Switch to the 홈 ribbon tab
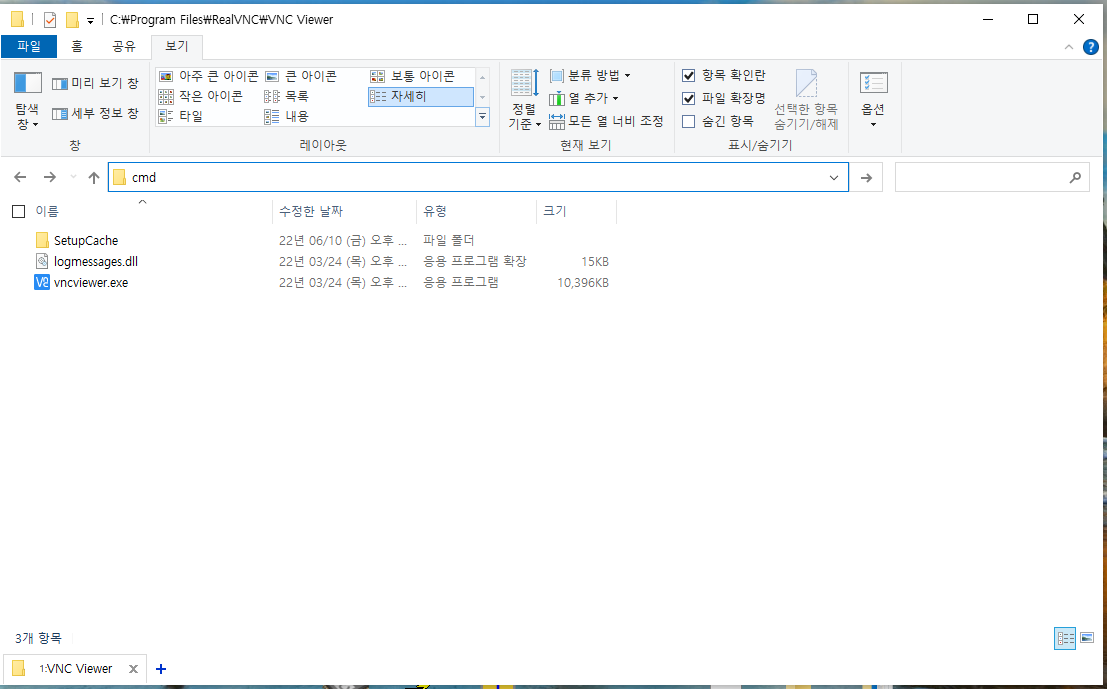The height and width of the screenshot is (689, 1107). (x=76, y=47)
